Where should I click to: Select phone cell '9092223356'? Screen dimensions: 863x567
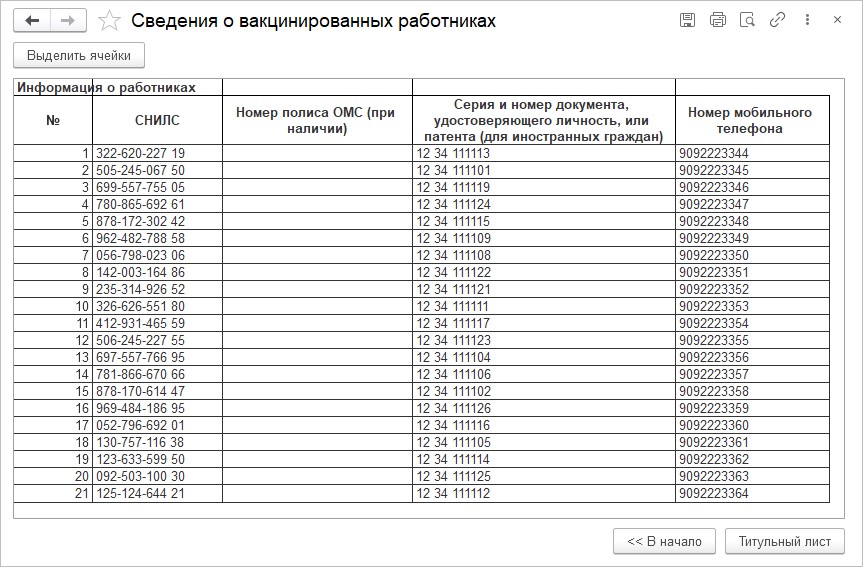(x=752, y=357)
